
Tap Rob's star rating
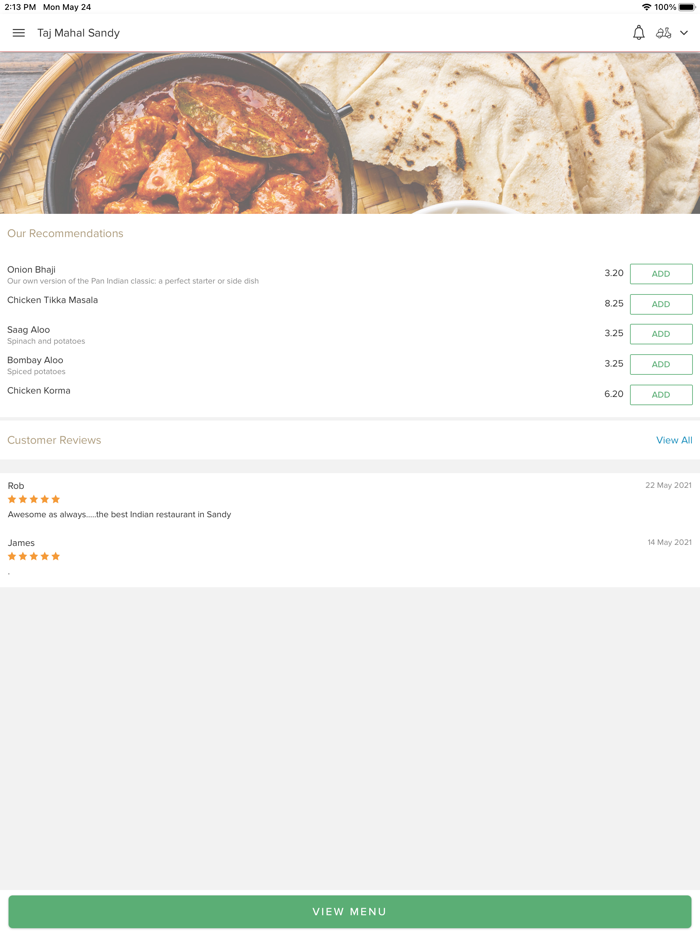pos(34,499)
